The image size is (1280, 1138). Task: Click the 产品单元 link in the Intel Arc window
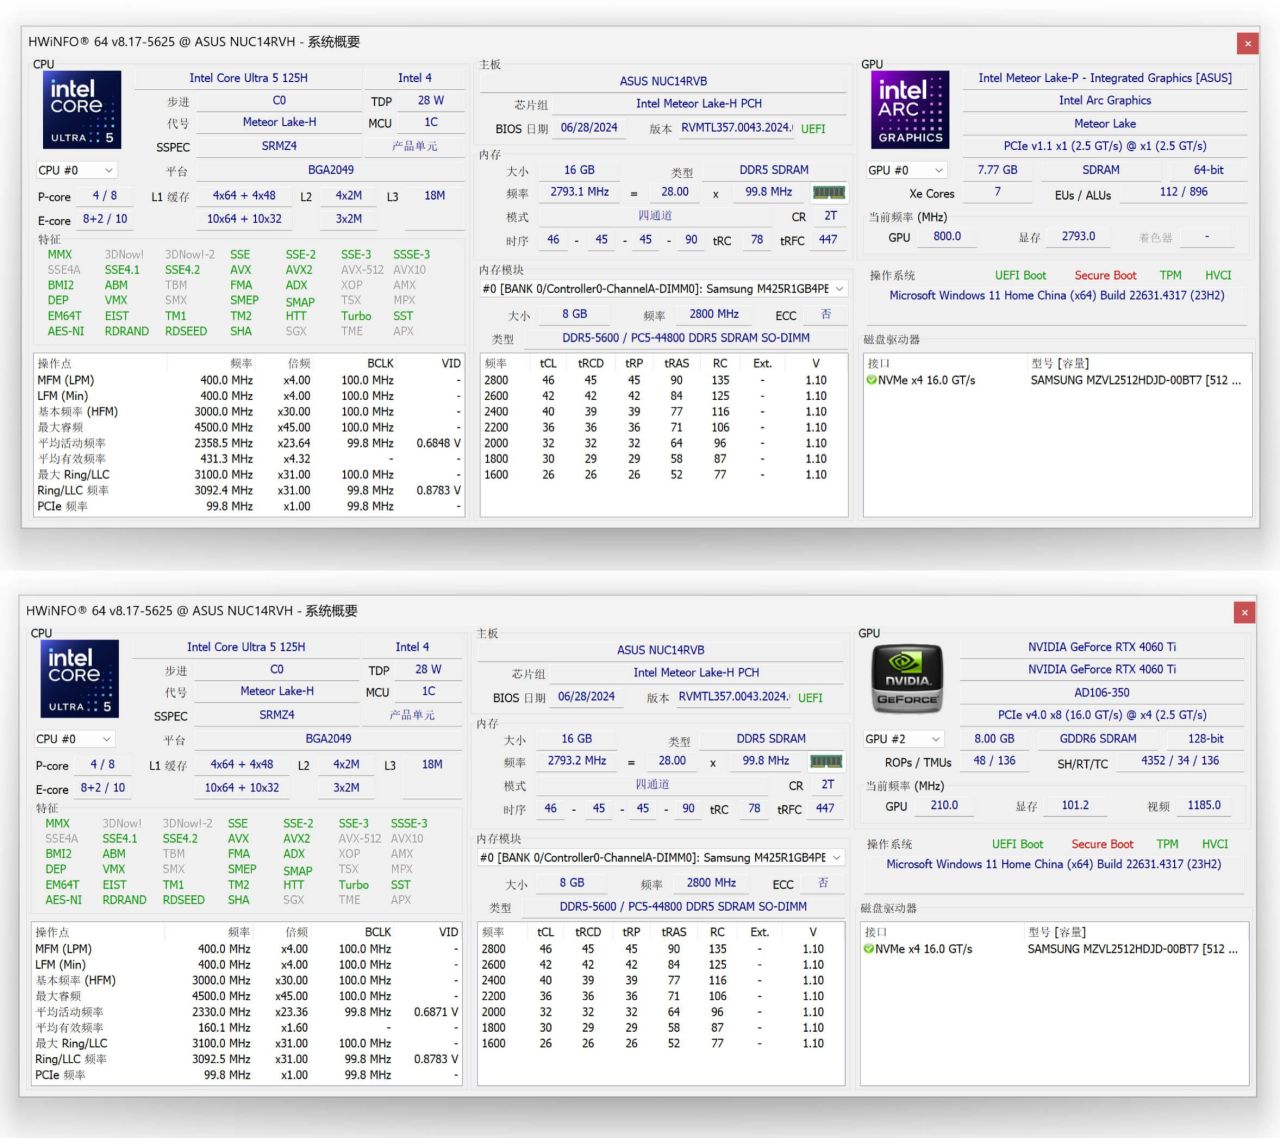[414, 146]
